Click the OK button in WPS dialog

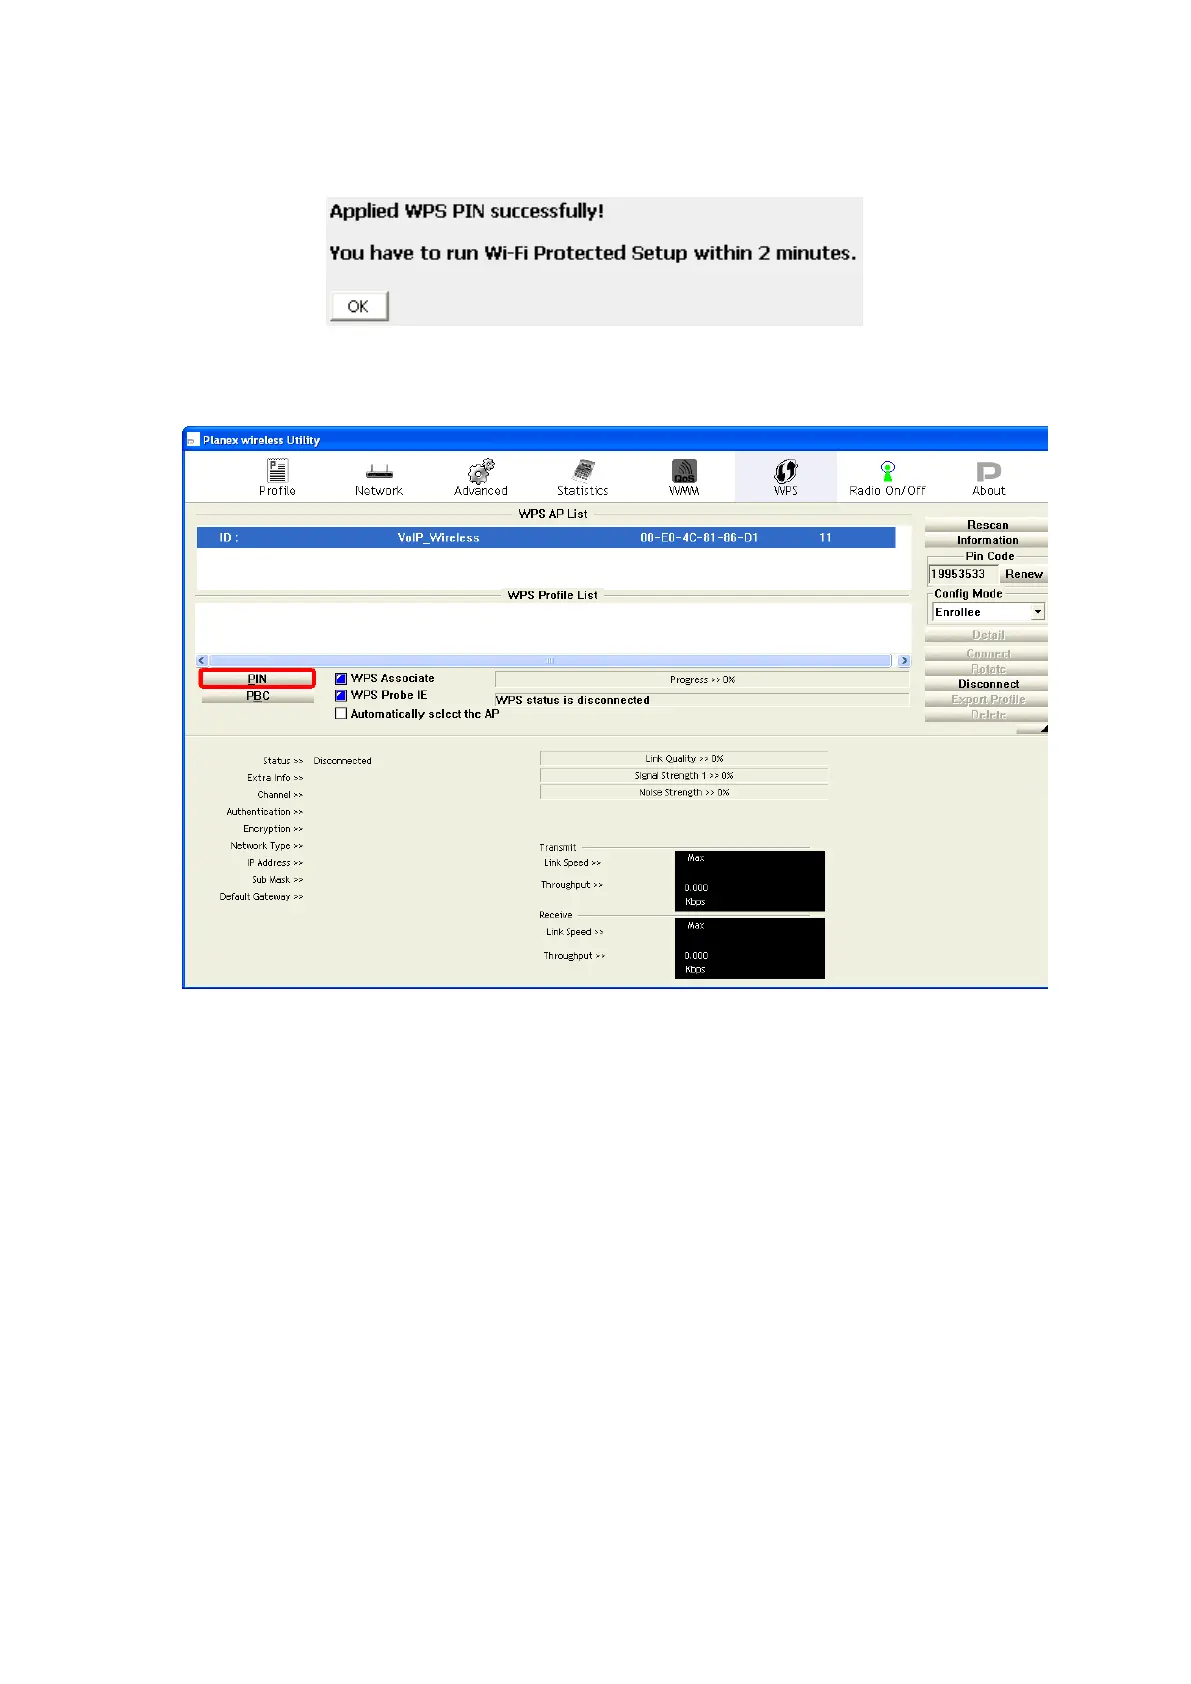(358, 306)
